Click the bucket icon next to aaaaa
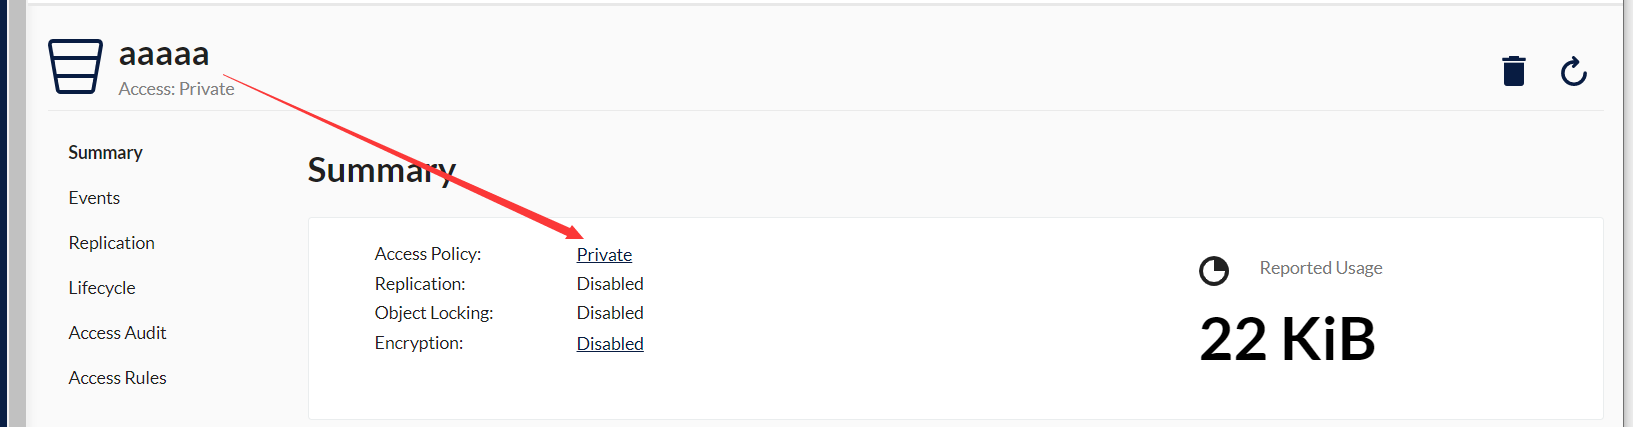Screen dimensions: 1633x427 [75, 66]
